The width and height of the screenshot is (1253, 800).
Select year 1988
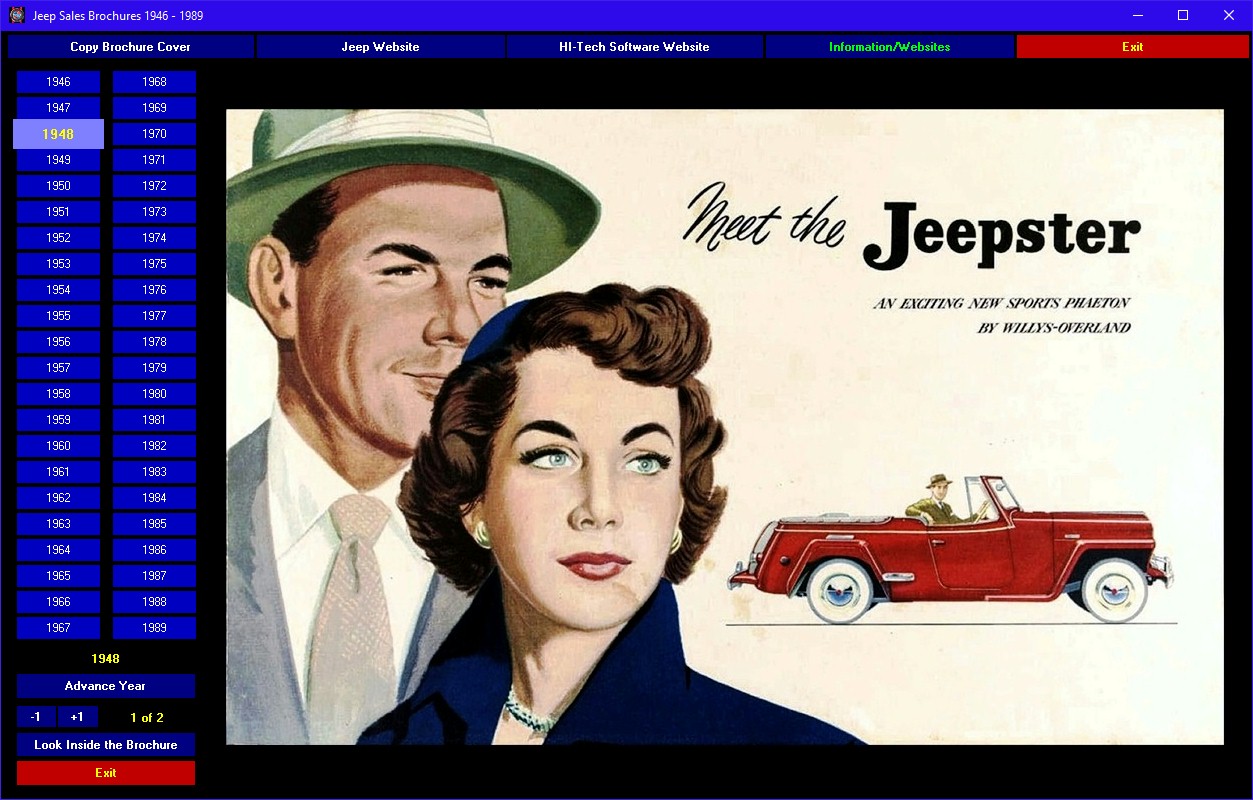[x=154, y=602]
